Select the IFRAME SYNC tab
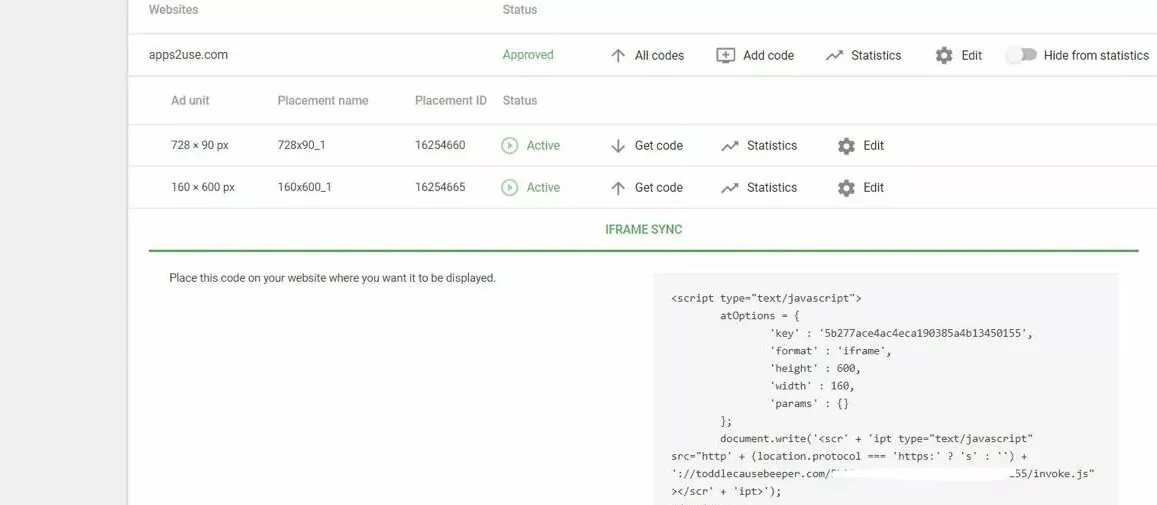The image size is (1157, 505). (x=643, y=230)
